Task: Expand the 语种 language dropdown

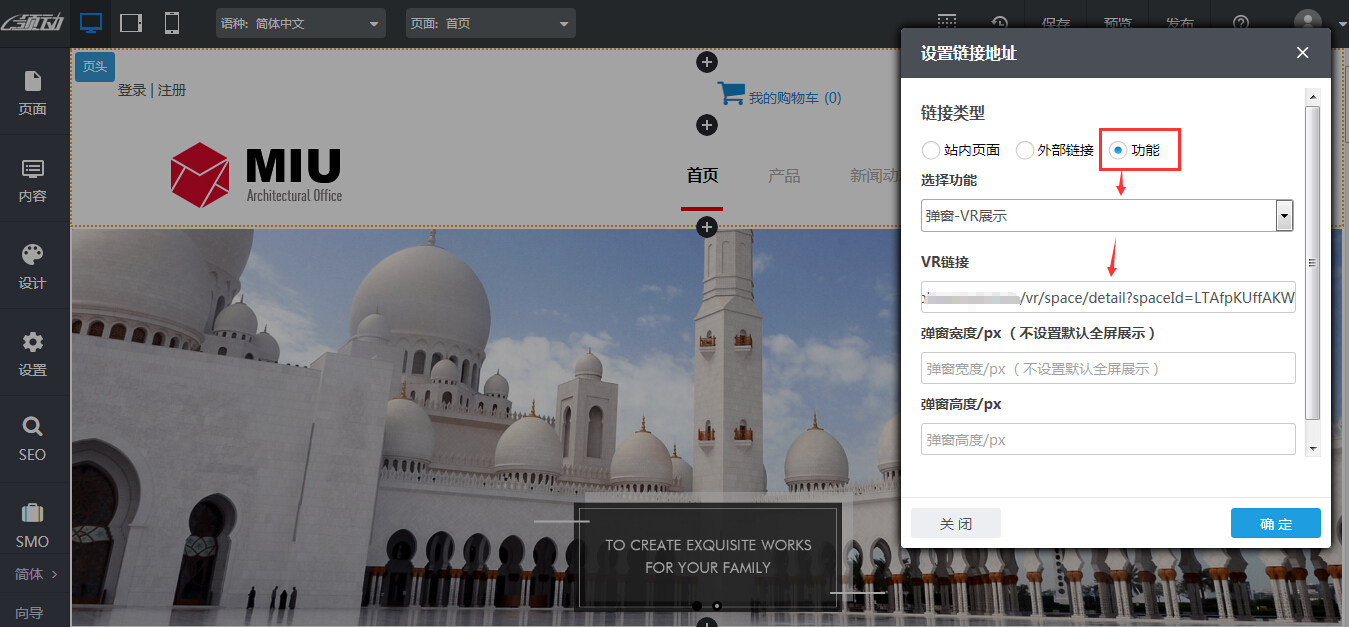Action: 301,23
